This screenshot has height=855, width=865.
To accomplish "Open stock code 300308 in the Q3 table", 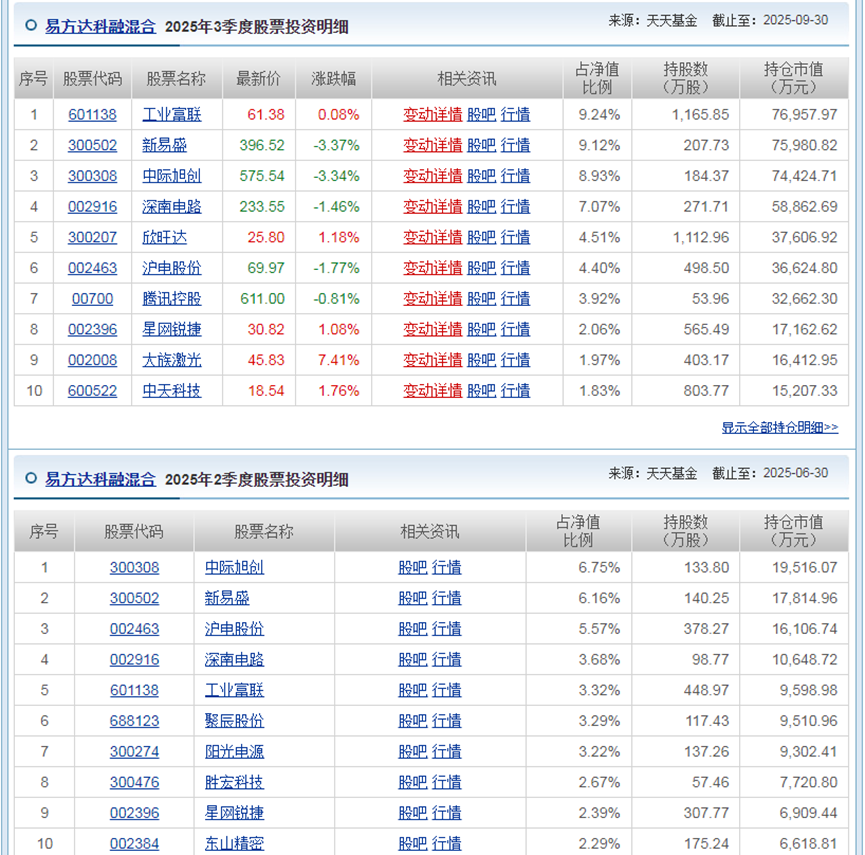I will point(92,176).
